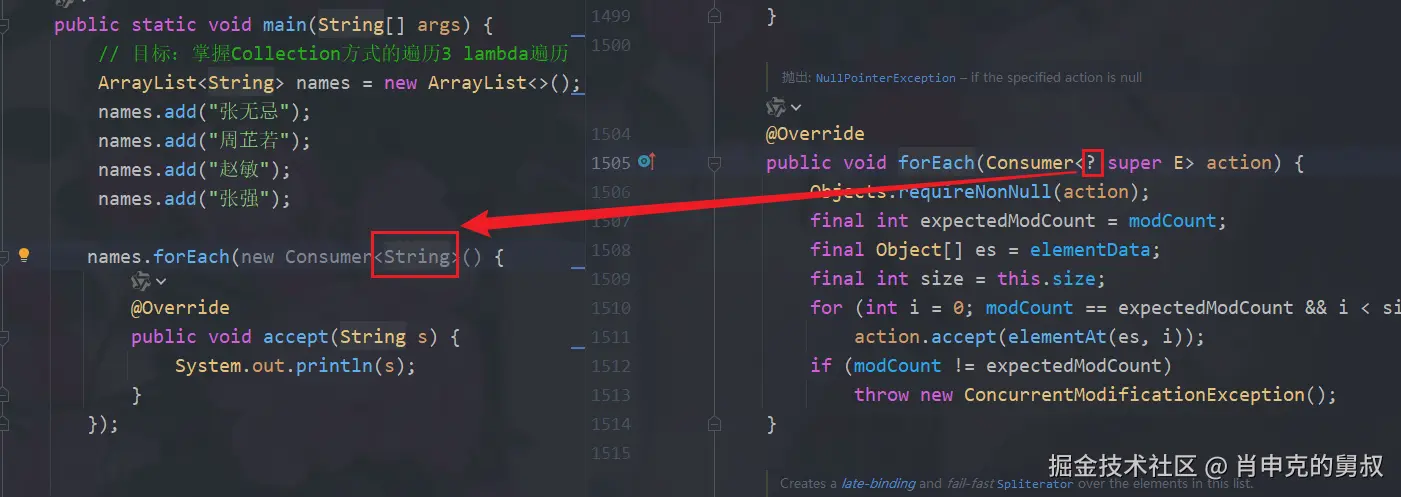Click line number 1504 in the gutter
This screenshot has width=1401, height=497.
611,133
